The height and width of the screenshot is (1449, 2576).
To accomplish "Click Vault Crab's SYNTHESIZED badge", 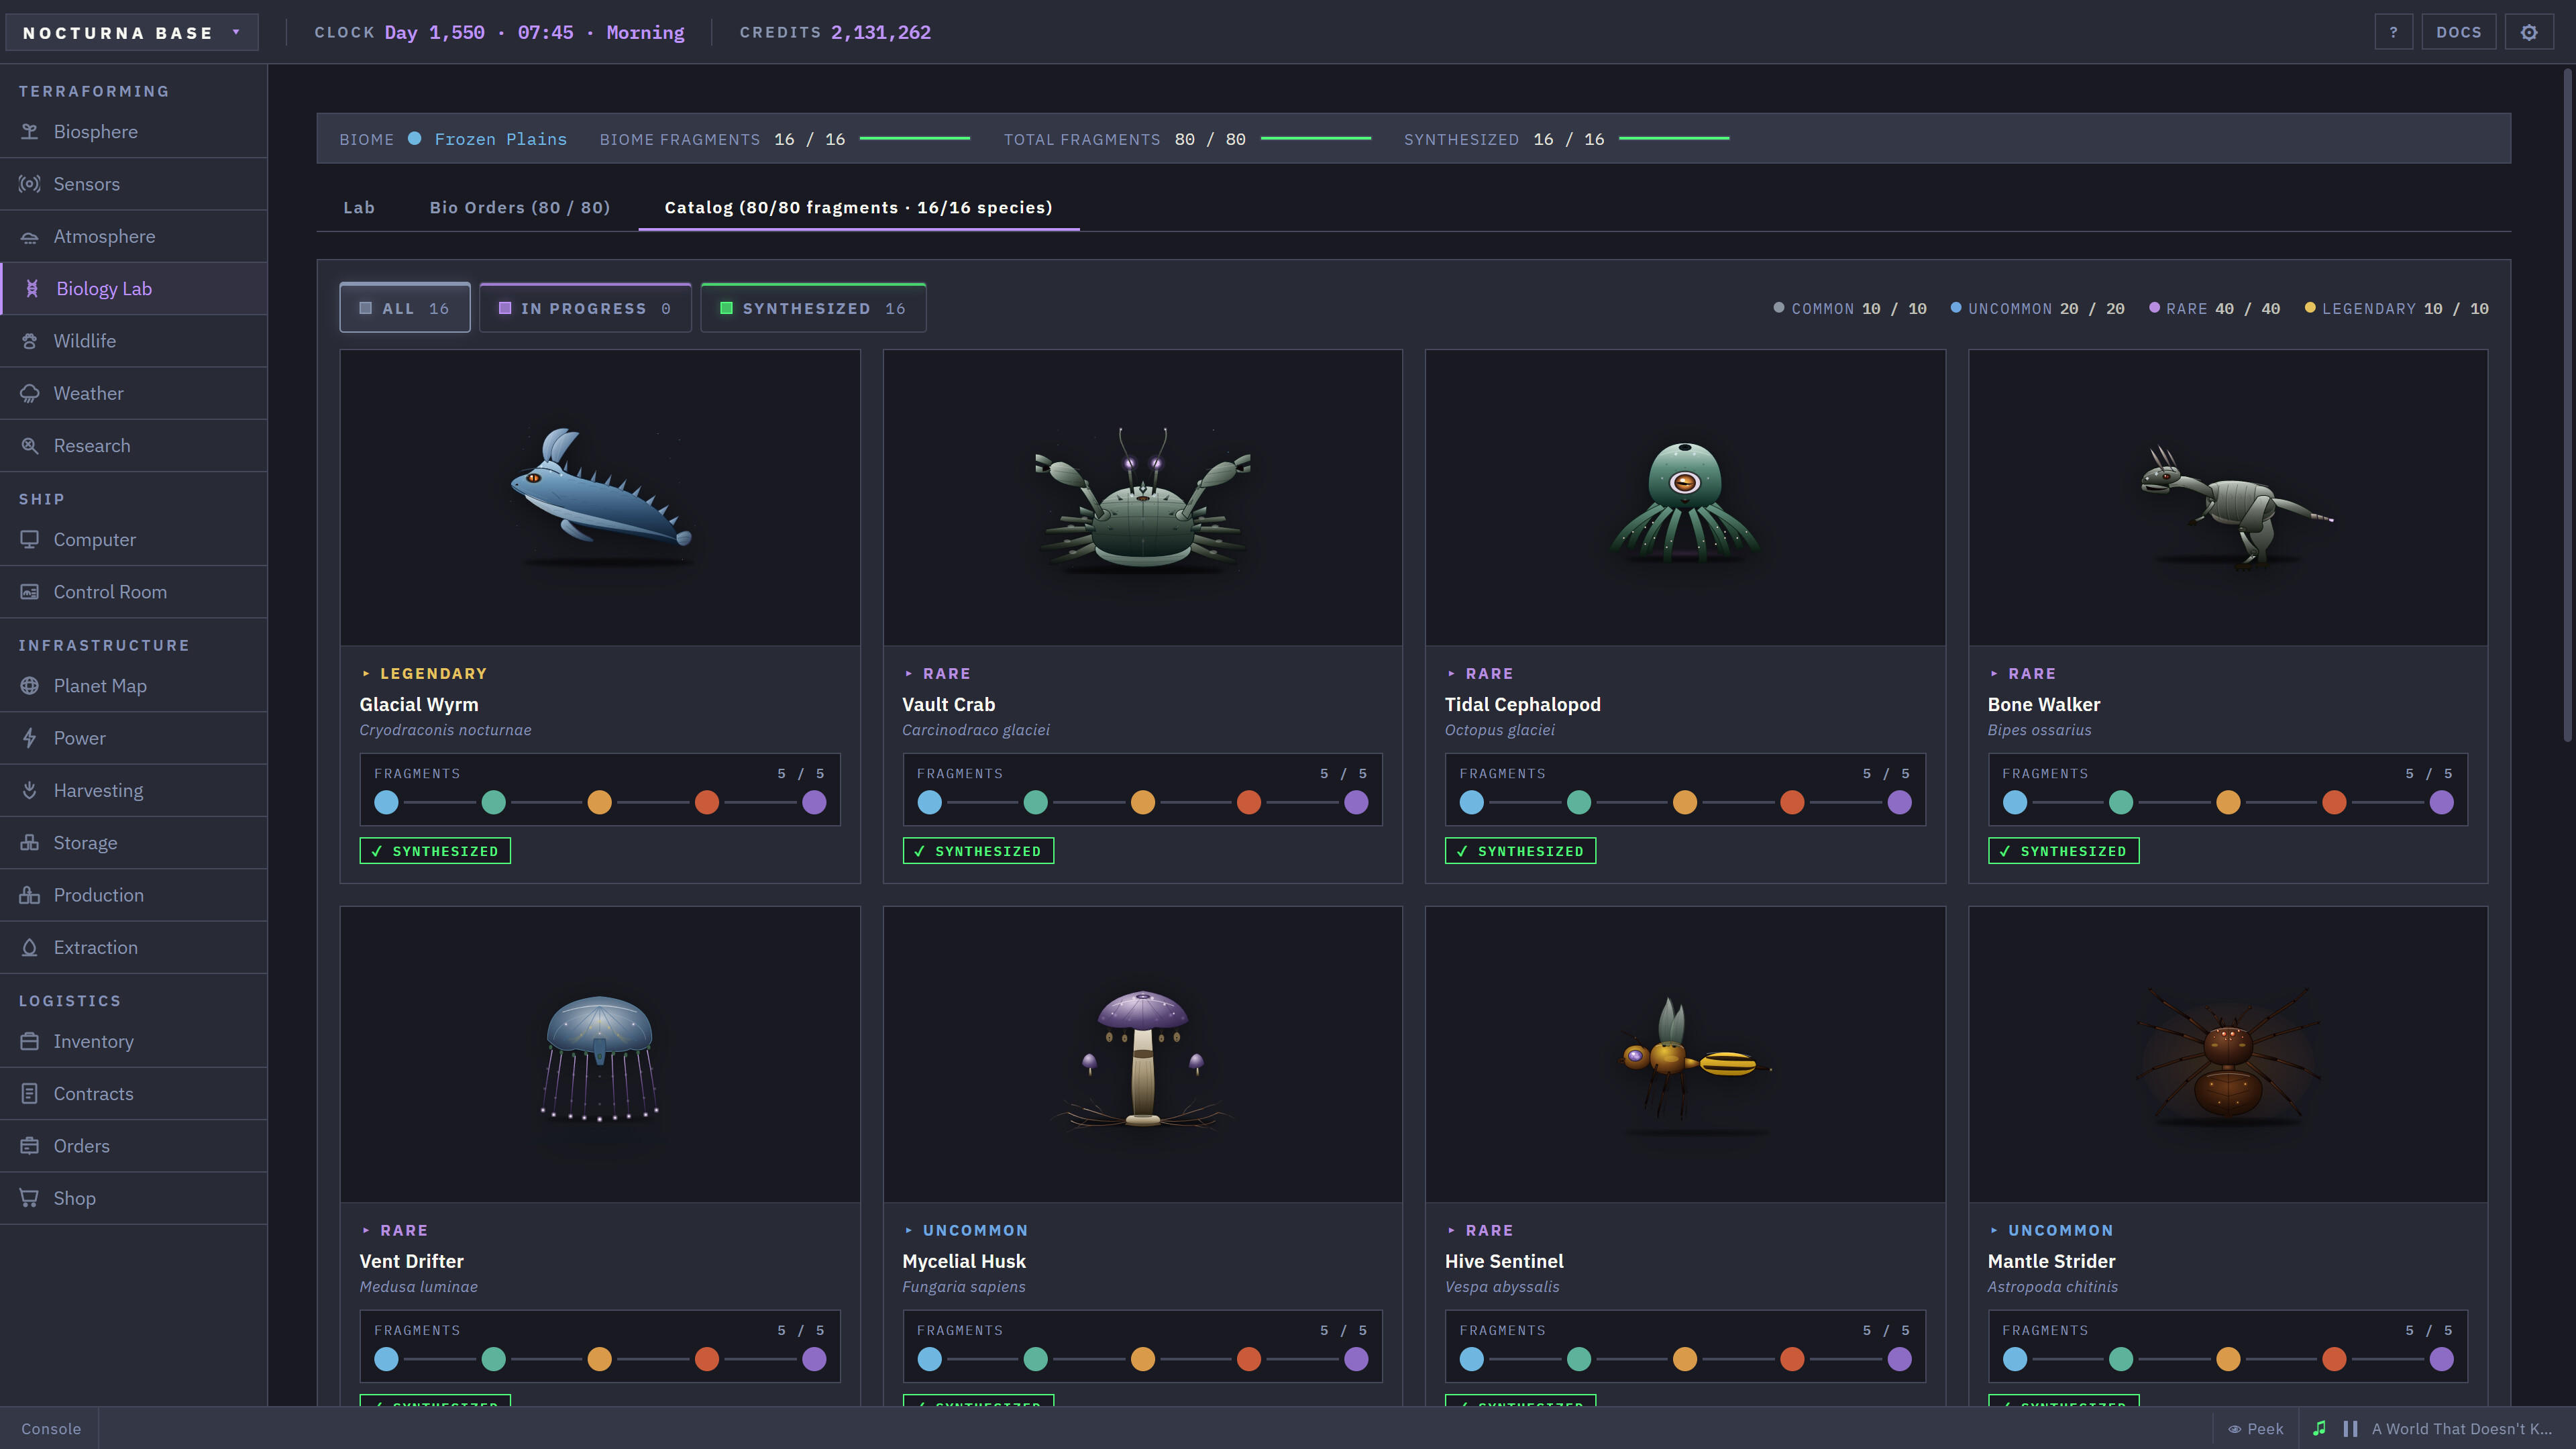I will (978, 850).
